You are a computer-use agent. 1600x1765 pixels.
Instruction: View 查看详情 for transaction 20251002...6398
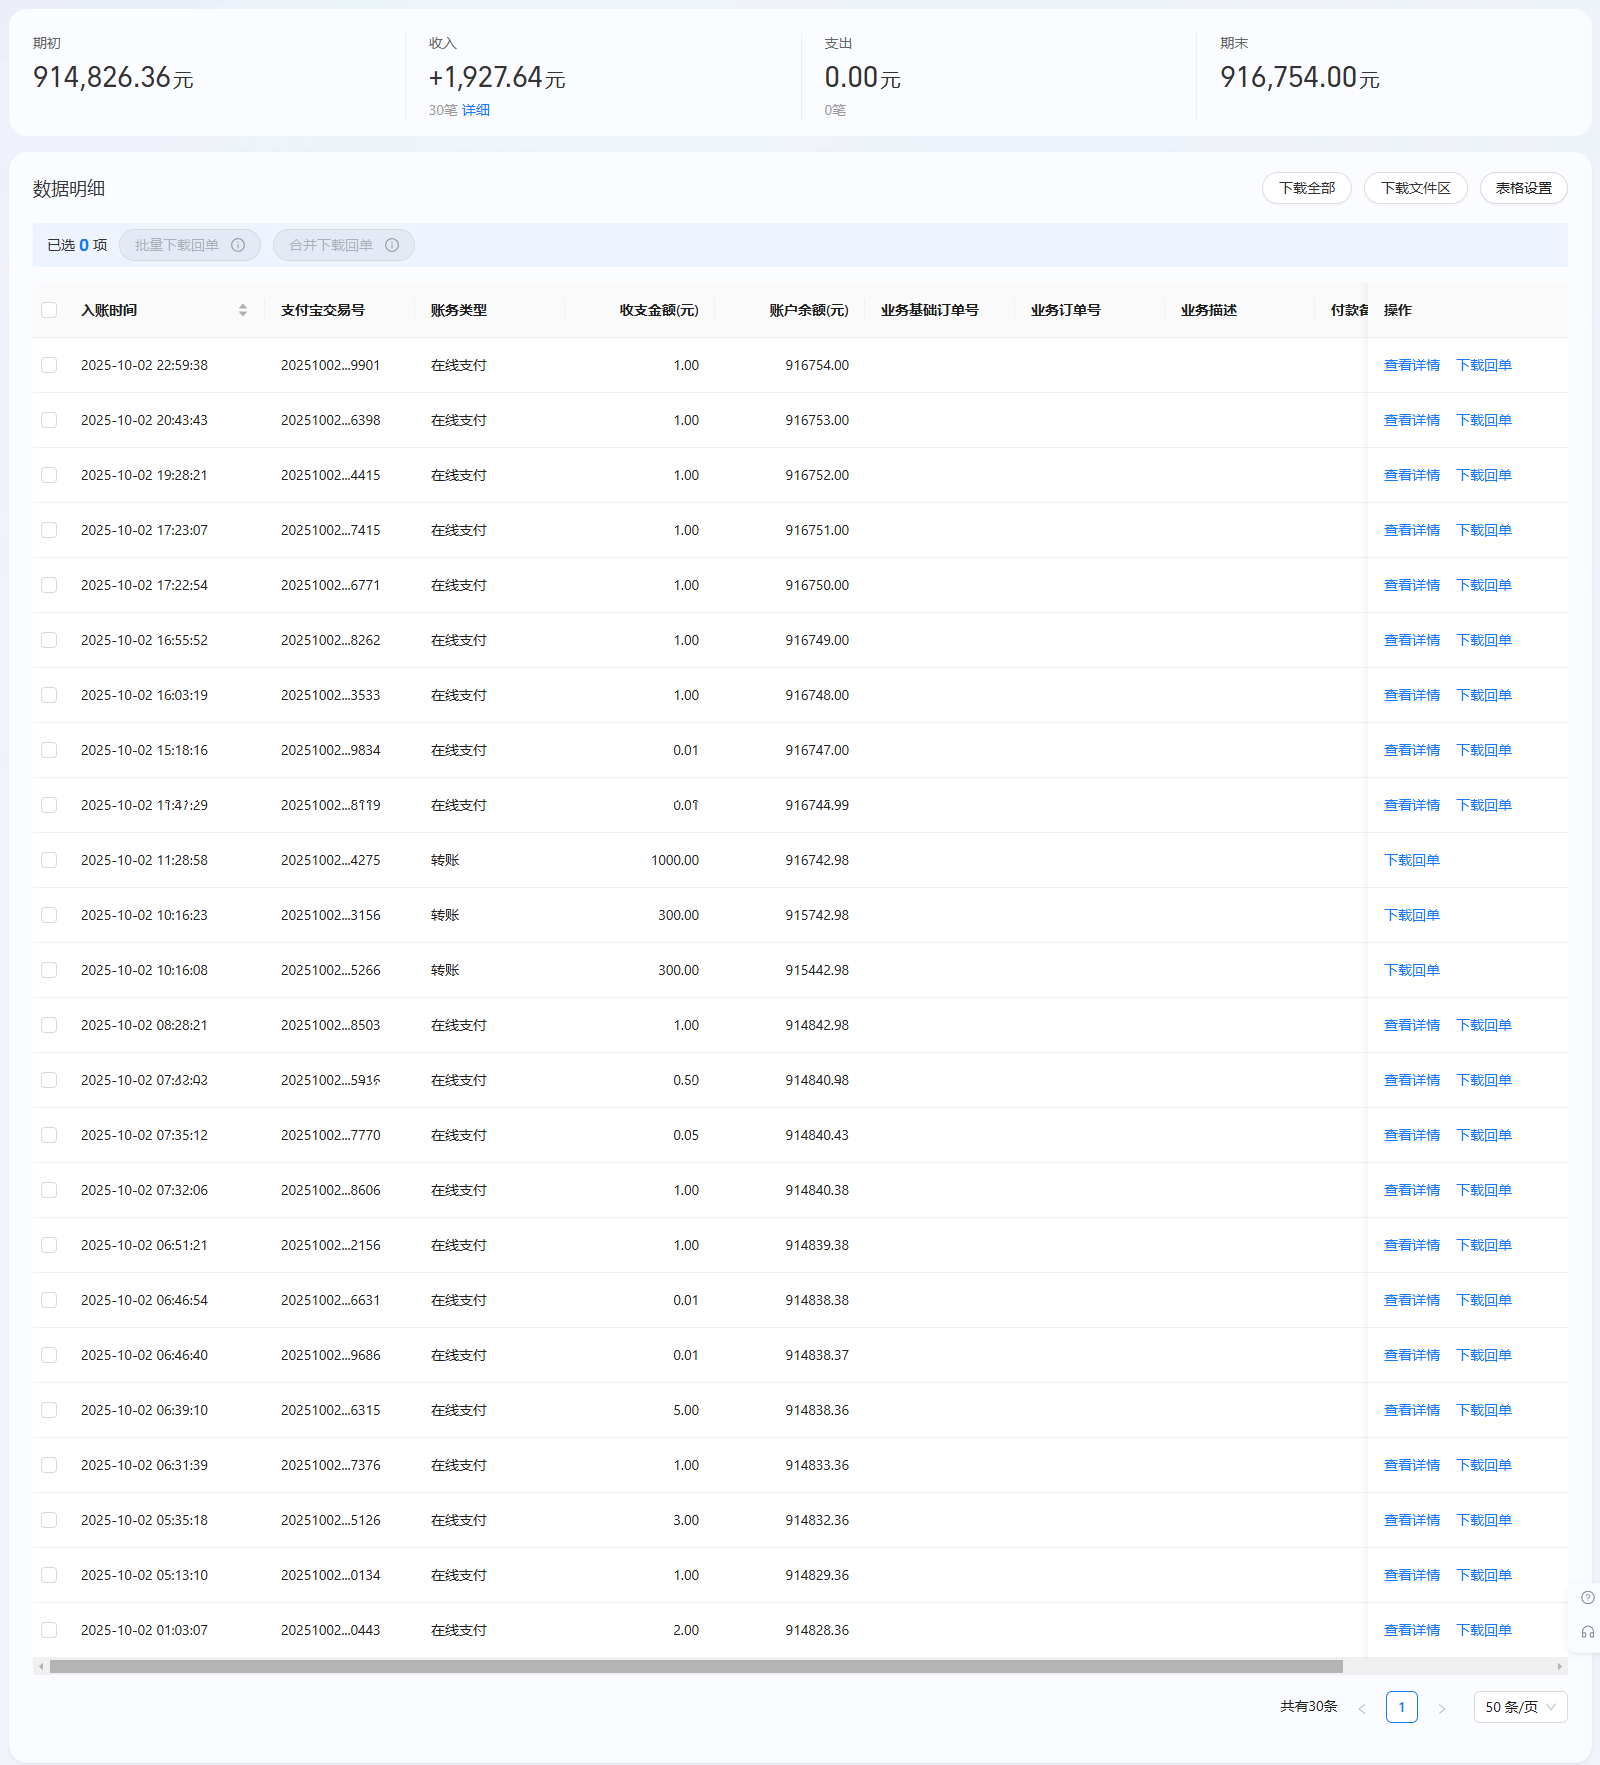point(1411,420)
